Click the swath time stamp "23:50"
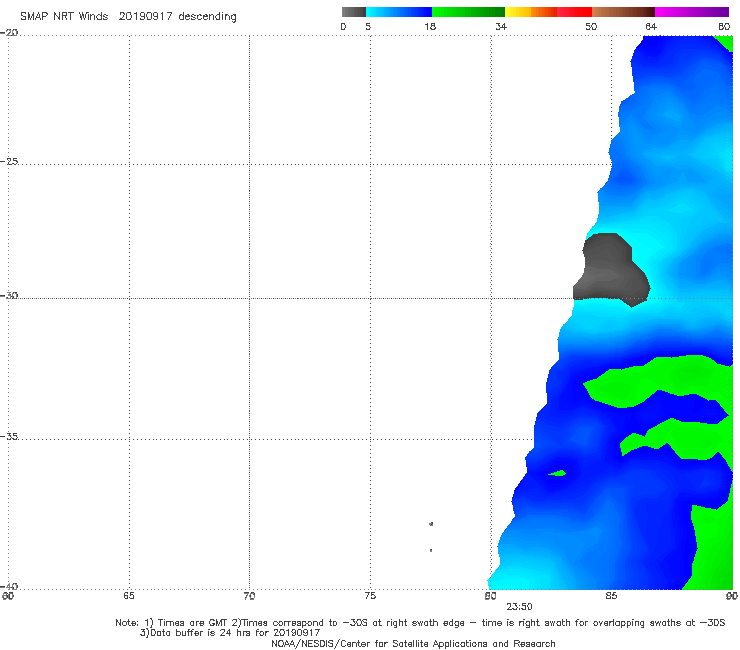This screenshot has width=740, height=650. click(520, 607)
